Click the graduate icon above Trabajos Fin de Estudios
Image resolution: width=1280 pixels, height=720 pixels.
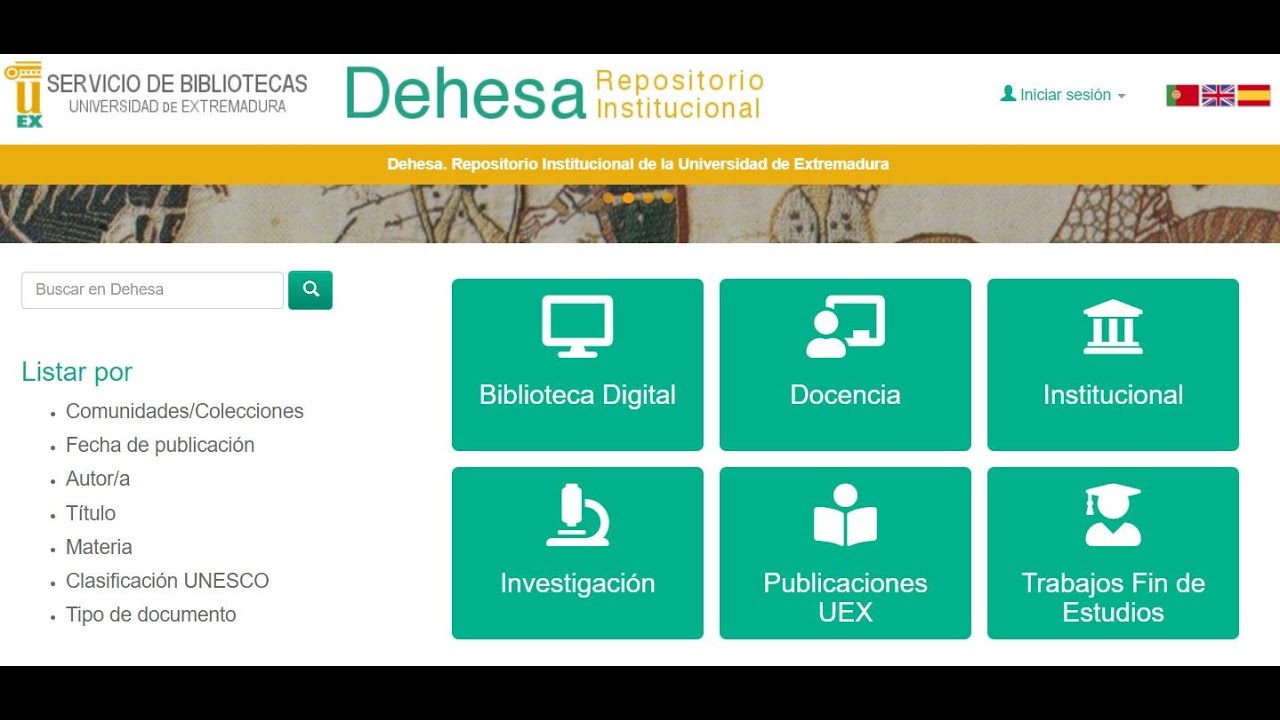1113,515
